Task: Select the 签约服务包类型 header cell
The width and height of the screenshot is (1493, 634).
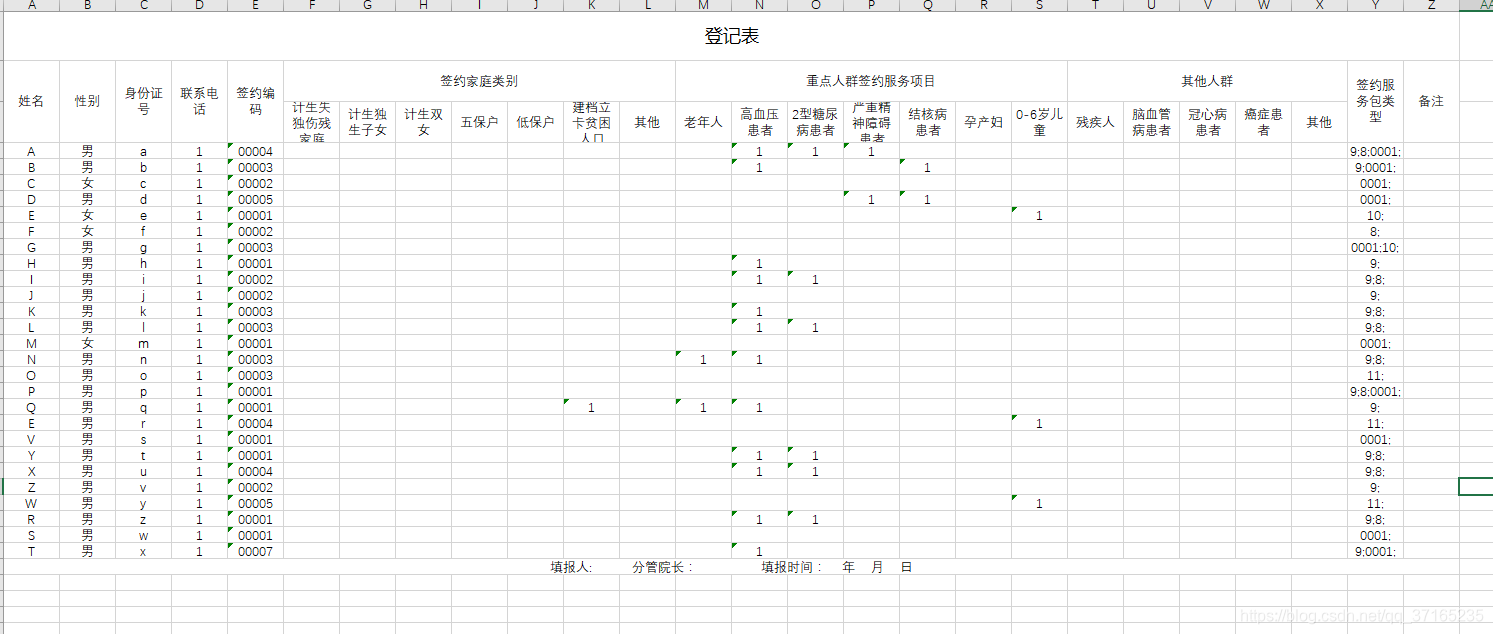Action: (1375, 101)
